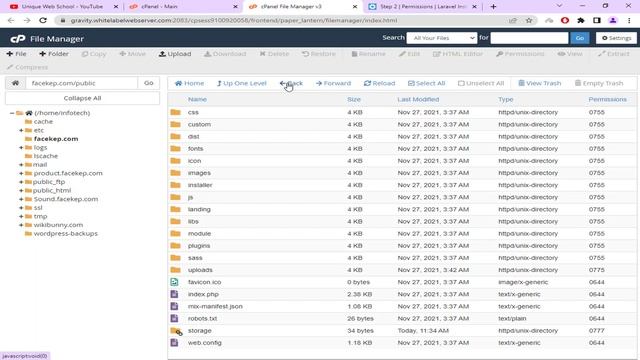Open the browser profile avatar
Viewport: 640px width, 360px height.
click(613, 20)
